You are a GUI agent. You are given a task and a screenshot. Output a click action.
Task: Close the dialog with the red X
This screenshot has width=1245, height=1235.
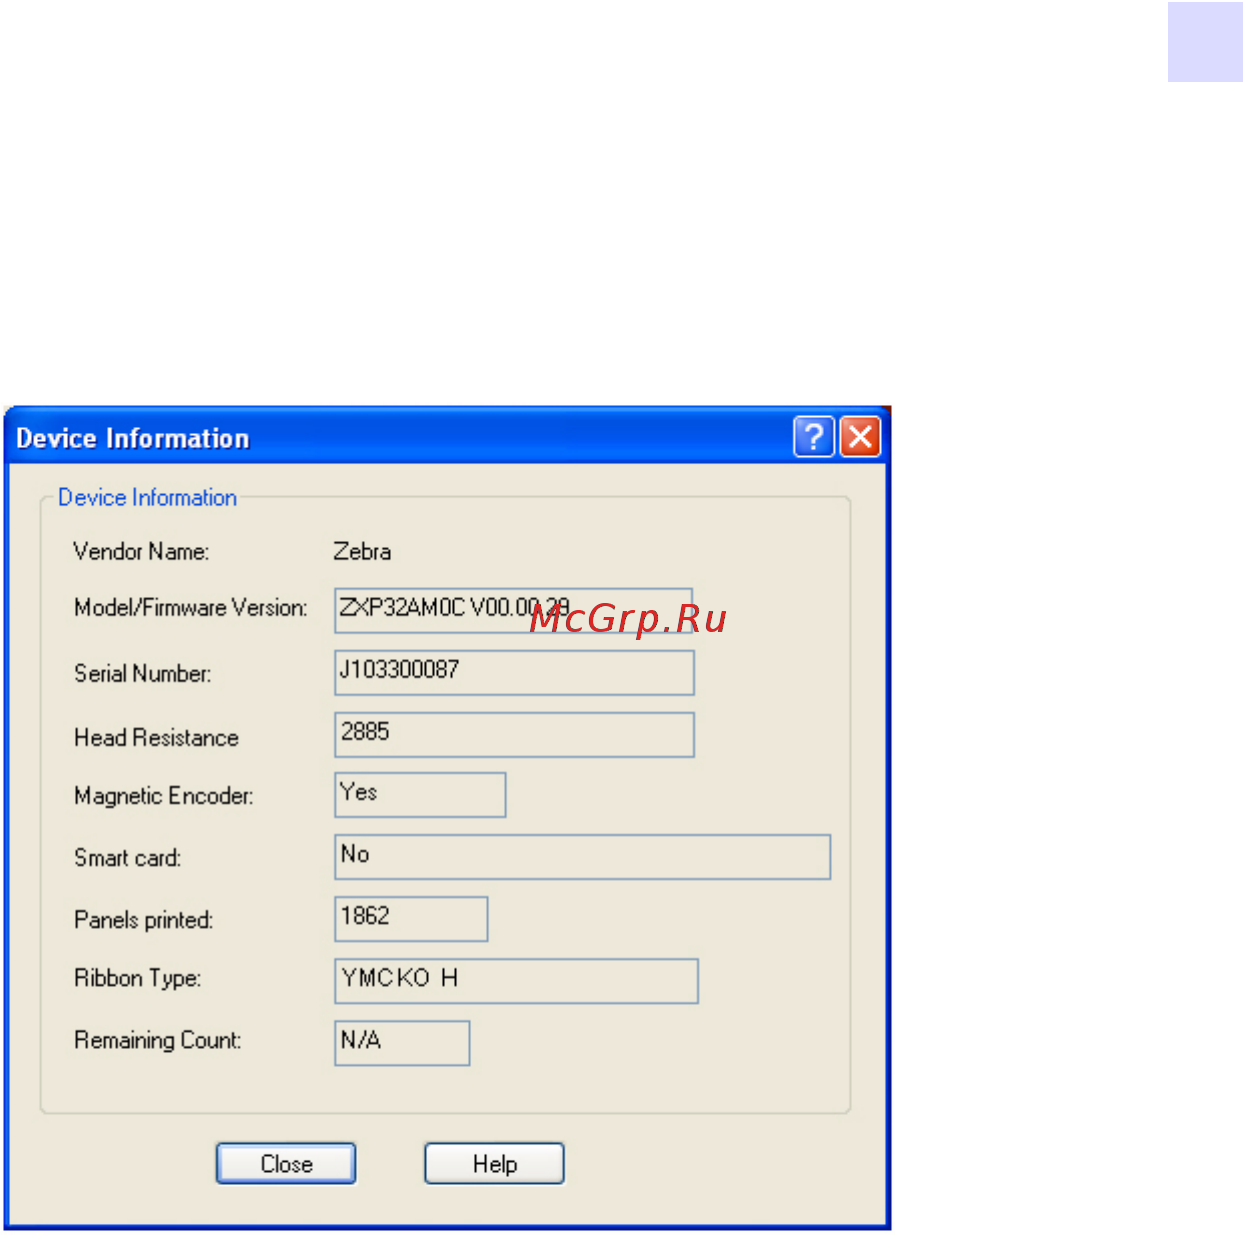point(860,437)
